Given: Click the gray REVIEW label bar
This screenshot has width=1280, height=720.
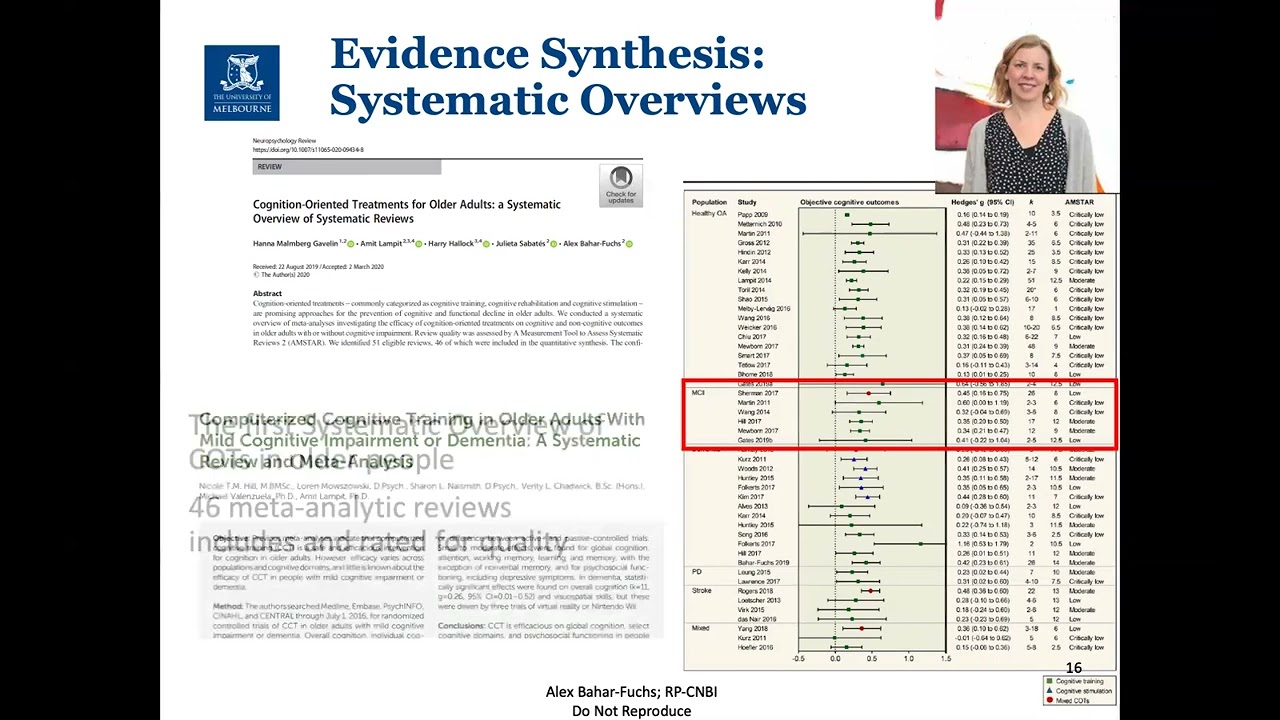Looking at the screenshot, I should [347, 167].
